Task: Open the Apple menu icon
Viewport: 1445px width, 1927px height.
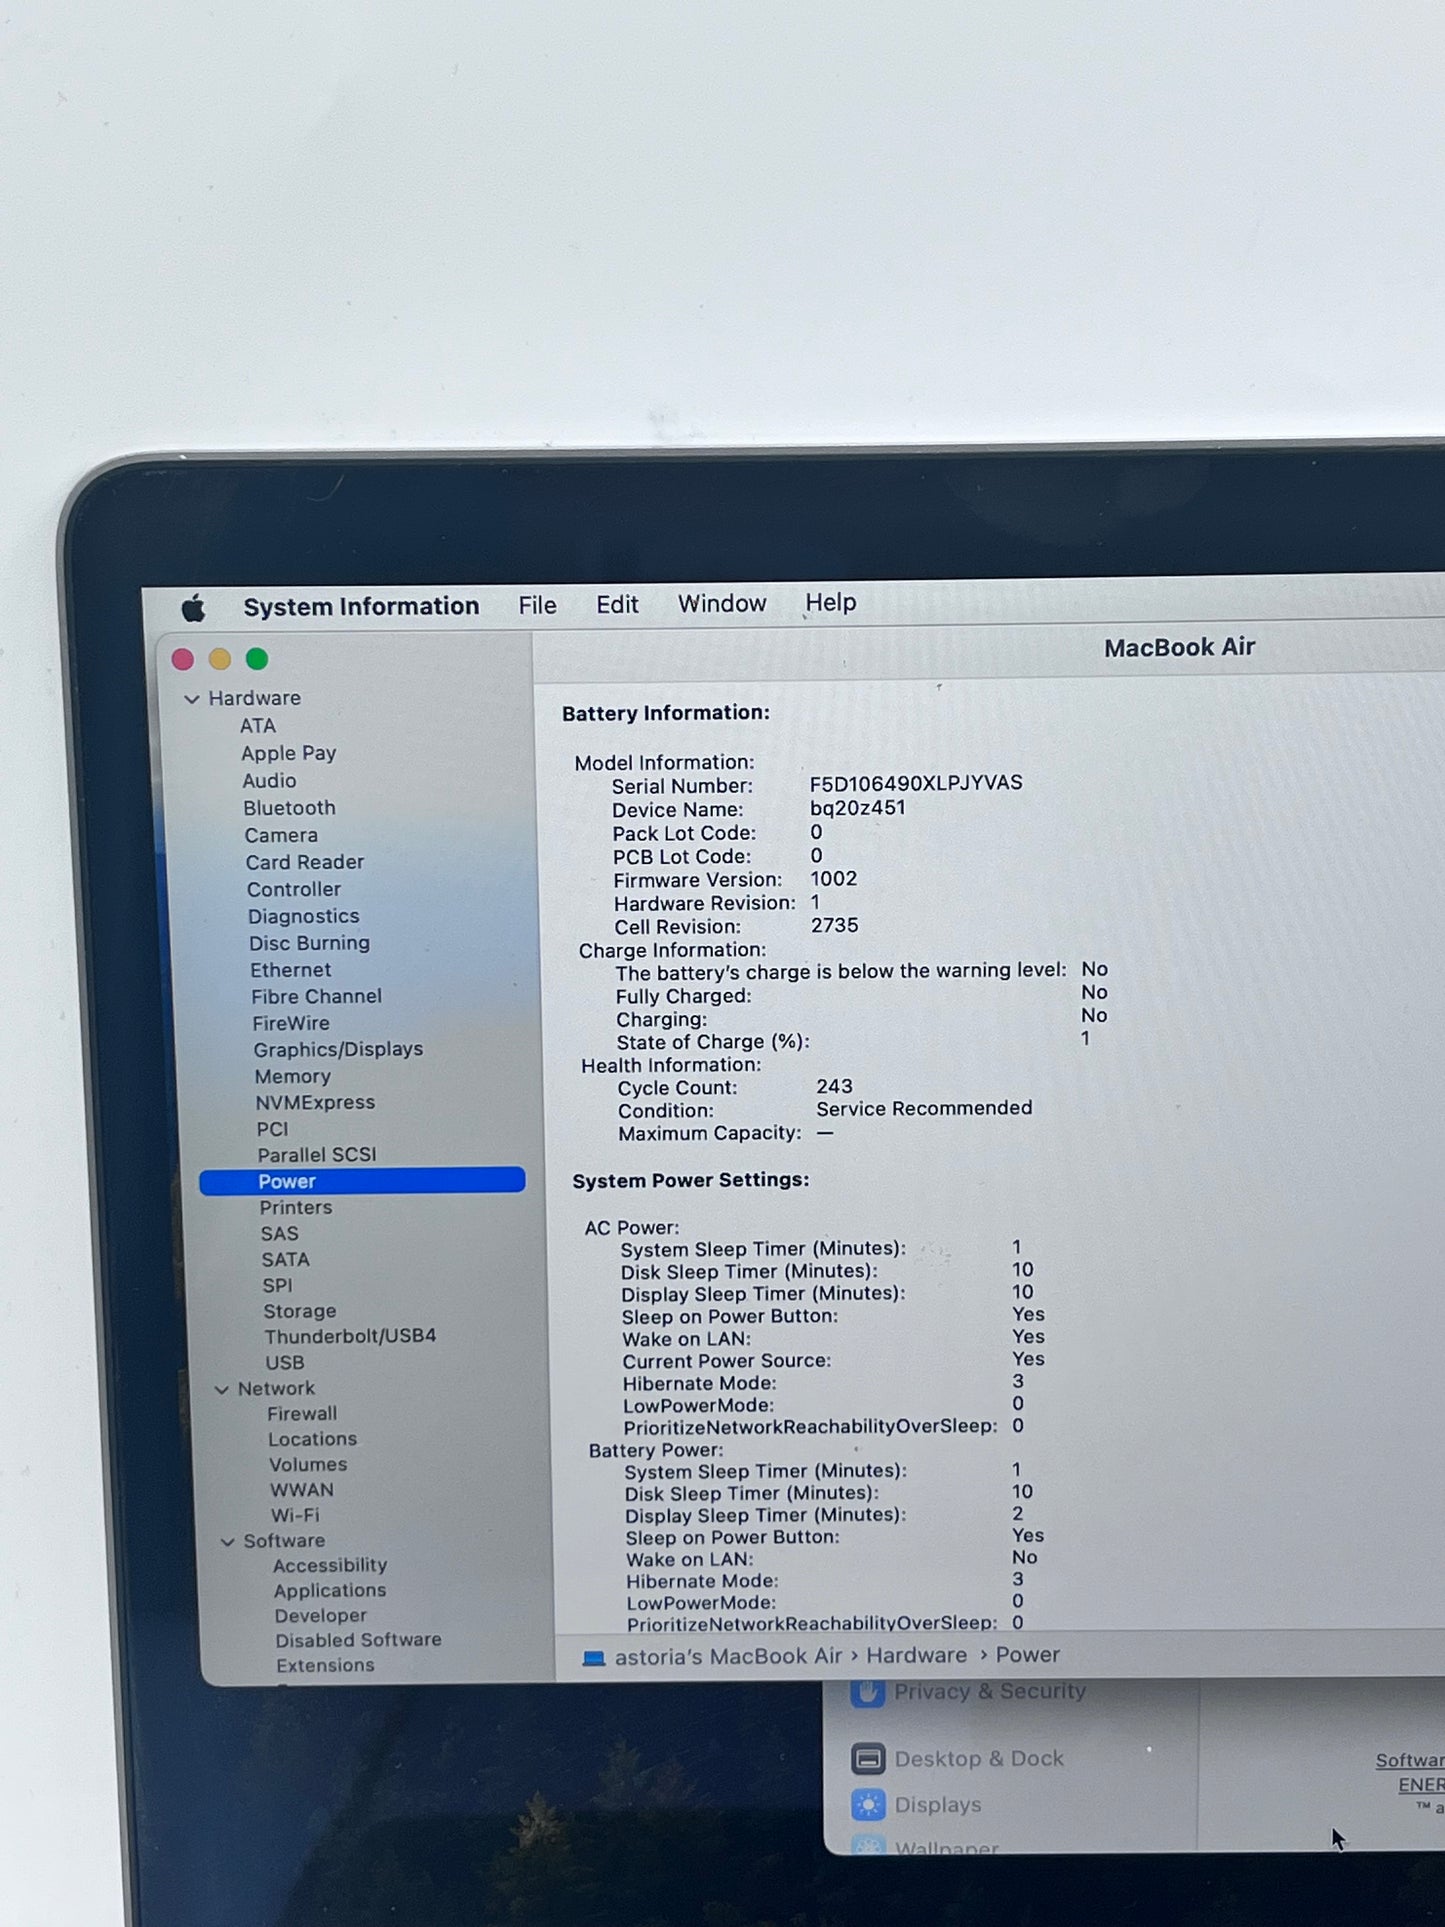Action: [x=193, y=608]
